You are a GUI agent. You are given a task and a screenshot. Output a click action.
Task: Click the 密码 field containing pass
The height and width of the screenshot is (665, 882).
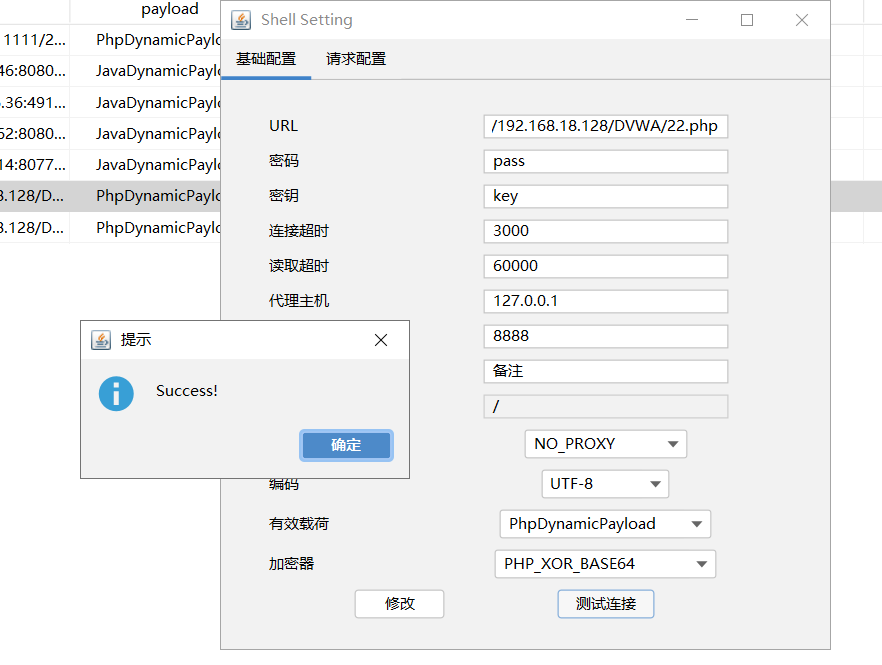605,161
